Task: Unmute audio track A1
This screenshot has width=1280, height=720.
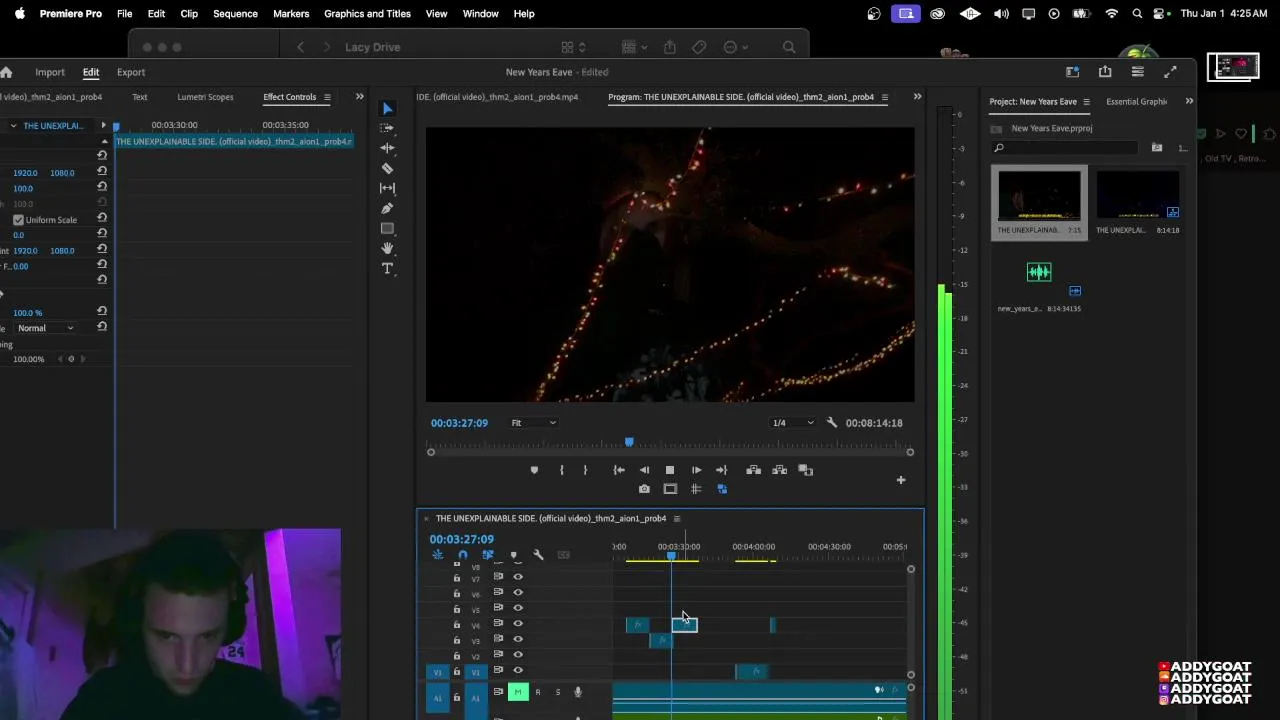Action: [x=518, y=692]
